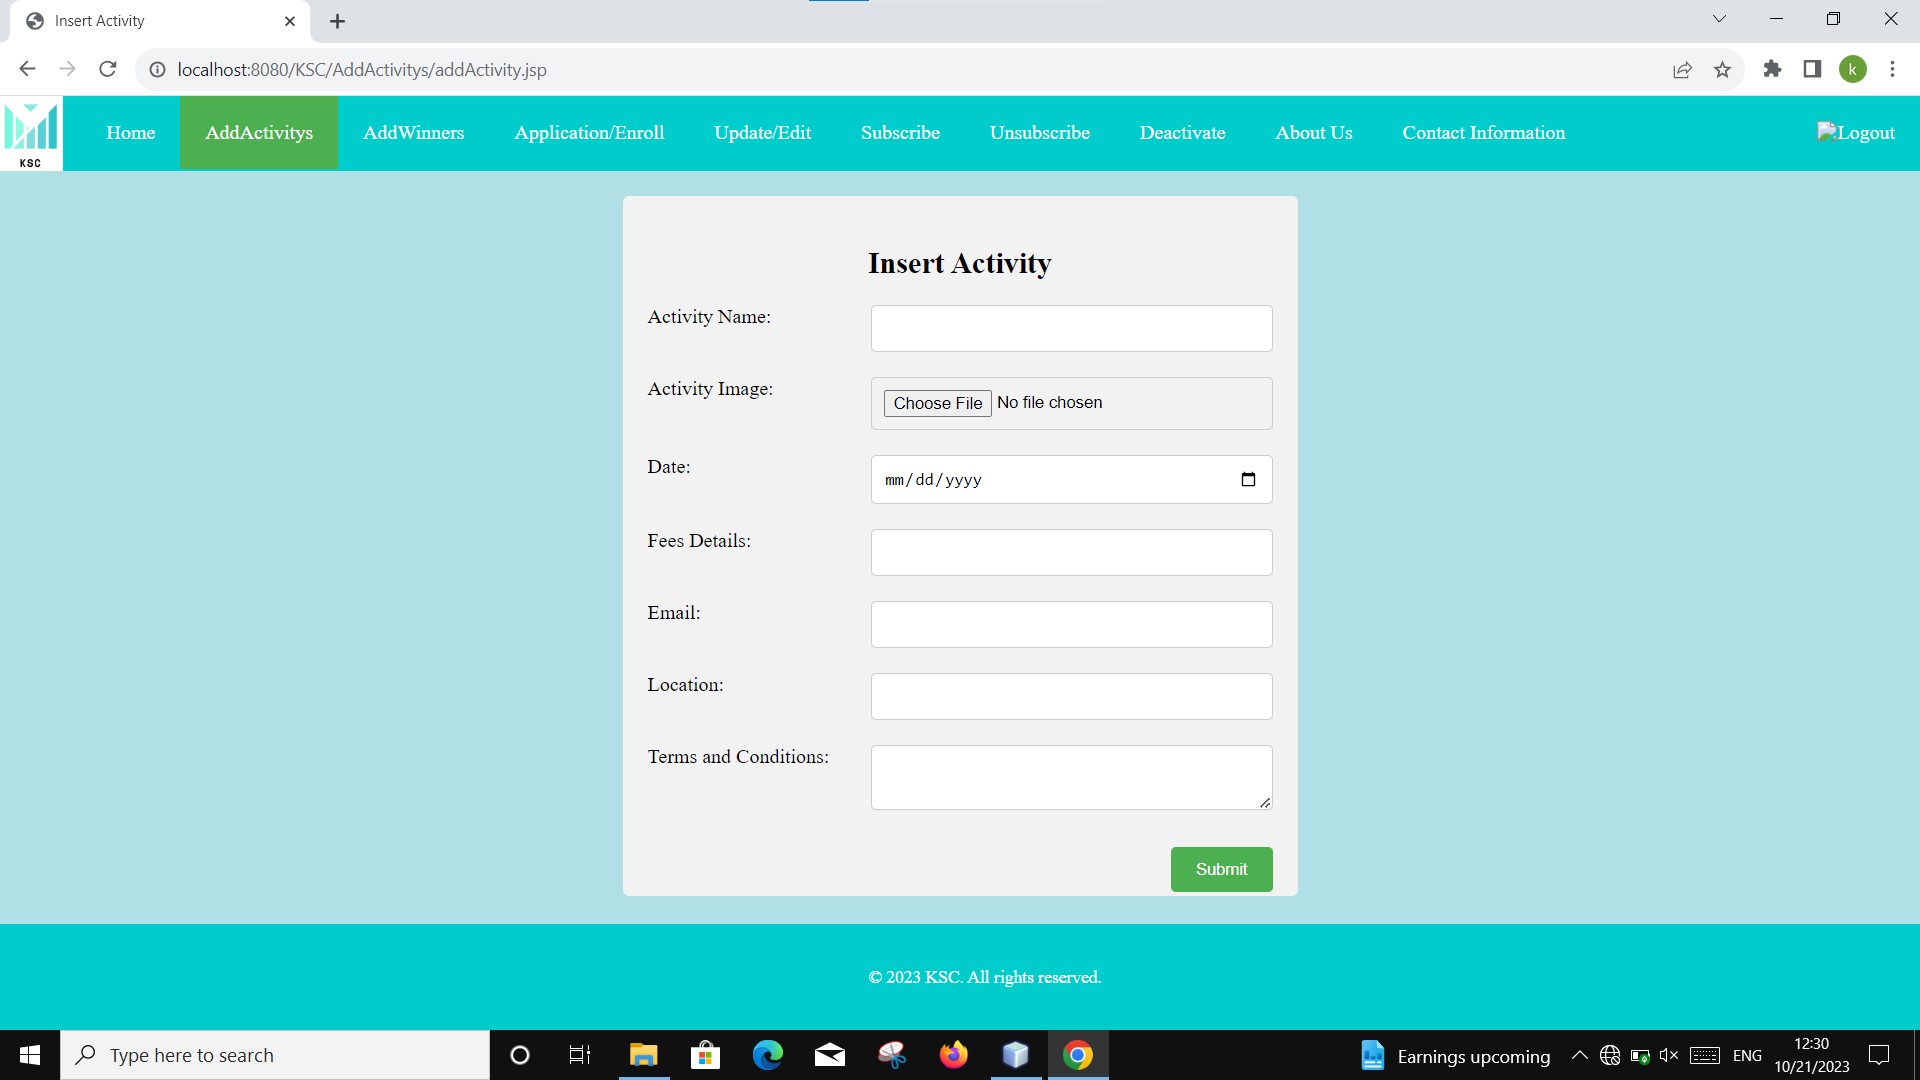
Task: Click the browser forward arrow
Action: click(67, 69)
